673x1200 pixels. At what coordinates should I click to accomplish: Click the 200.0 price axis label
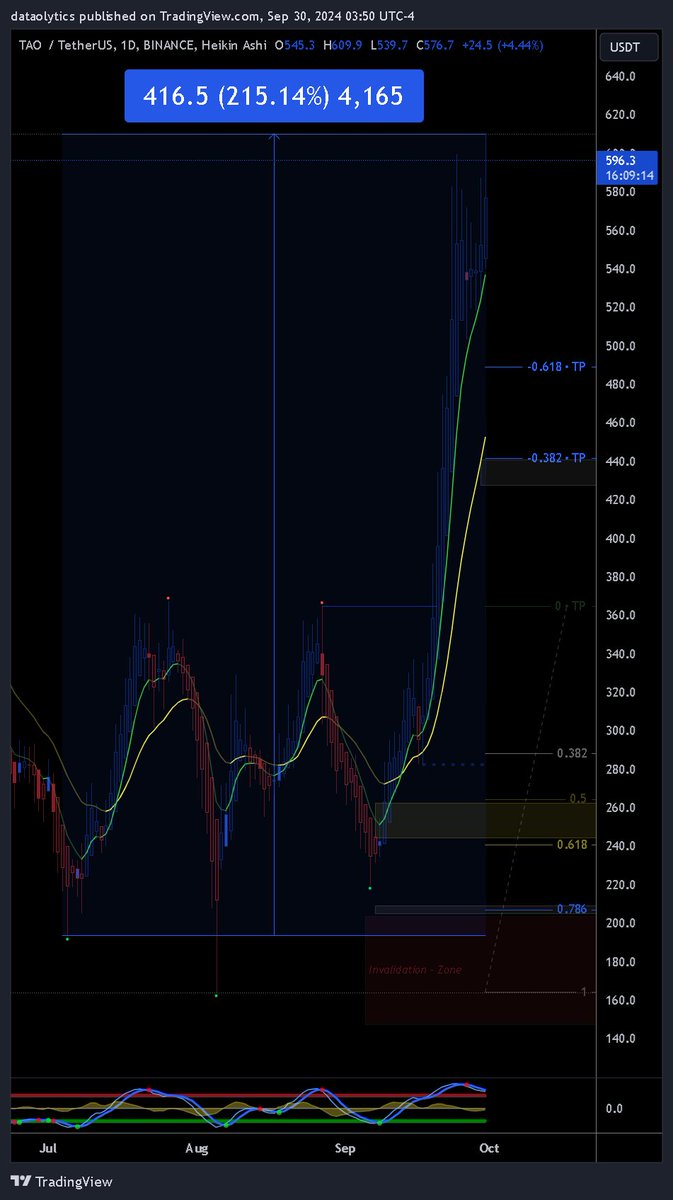click(x=620, y=923)
